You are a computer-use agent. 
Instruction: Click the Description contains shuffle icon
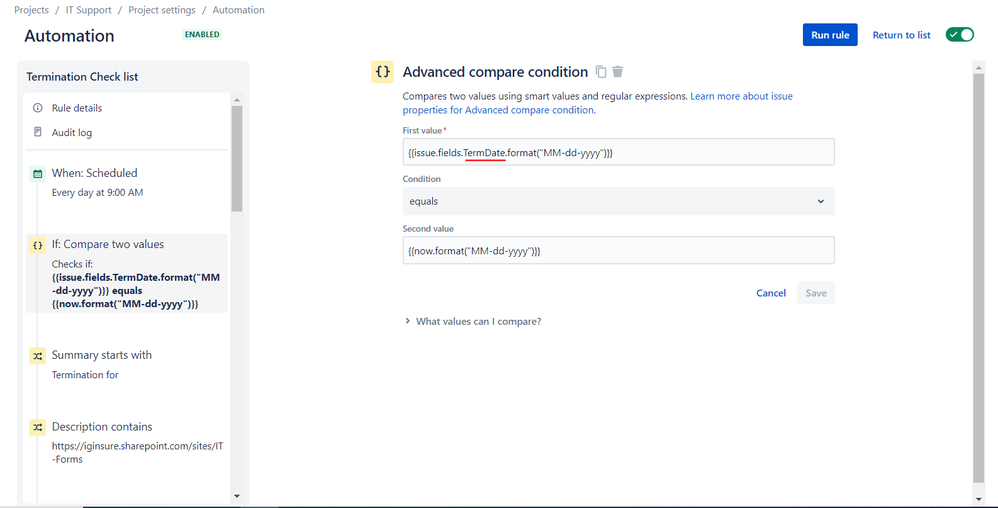pos(38,427)
